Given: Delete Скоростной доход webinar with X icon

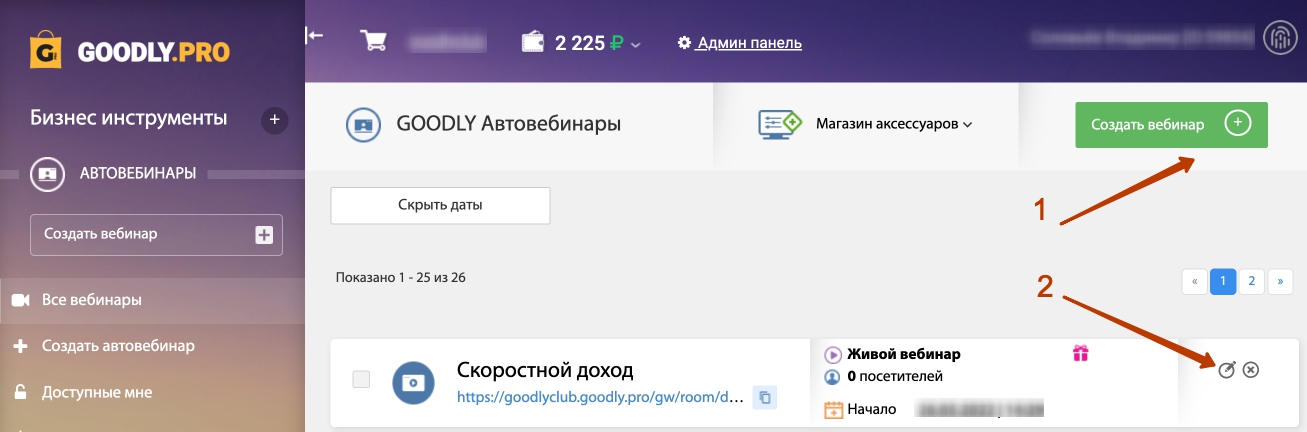Looking at the screenshot, I should (x=1250, y=369).
